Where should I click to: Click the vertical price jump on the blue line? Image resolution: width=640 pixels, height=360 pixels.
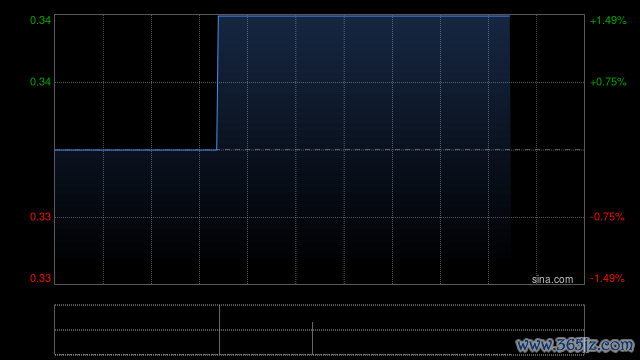218,83
